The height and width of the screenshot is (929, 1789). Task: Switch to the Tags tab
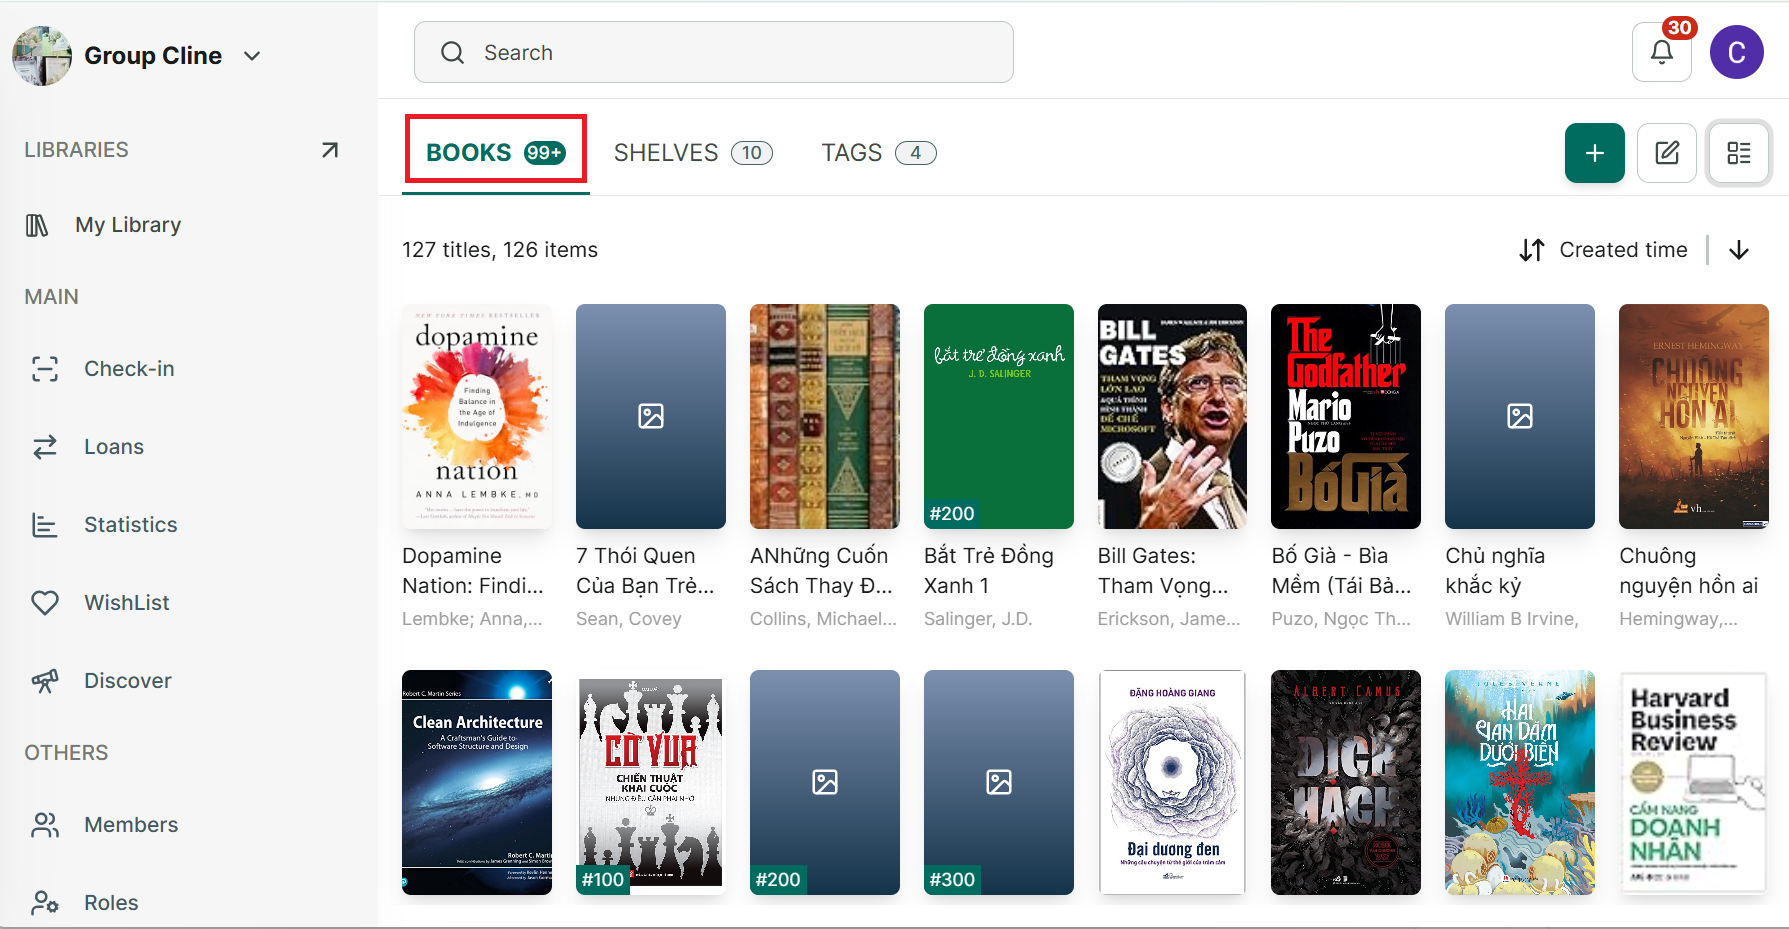click(x=877, y=153)
